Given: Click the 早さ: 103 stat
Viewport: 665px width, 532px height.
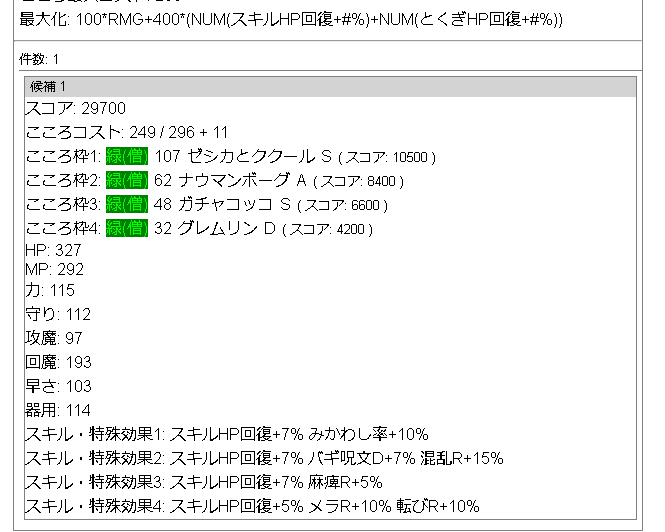Looking at the screenshot, I should tap(59, 386).
